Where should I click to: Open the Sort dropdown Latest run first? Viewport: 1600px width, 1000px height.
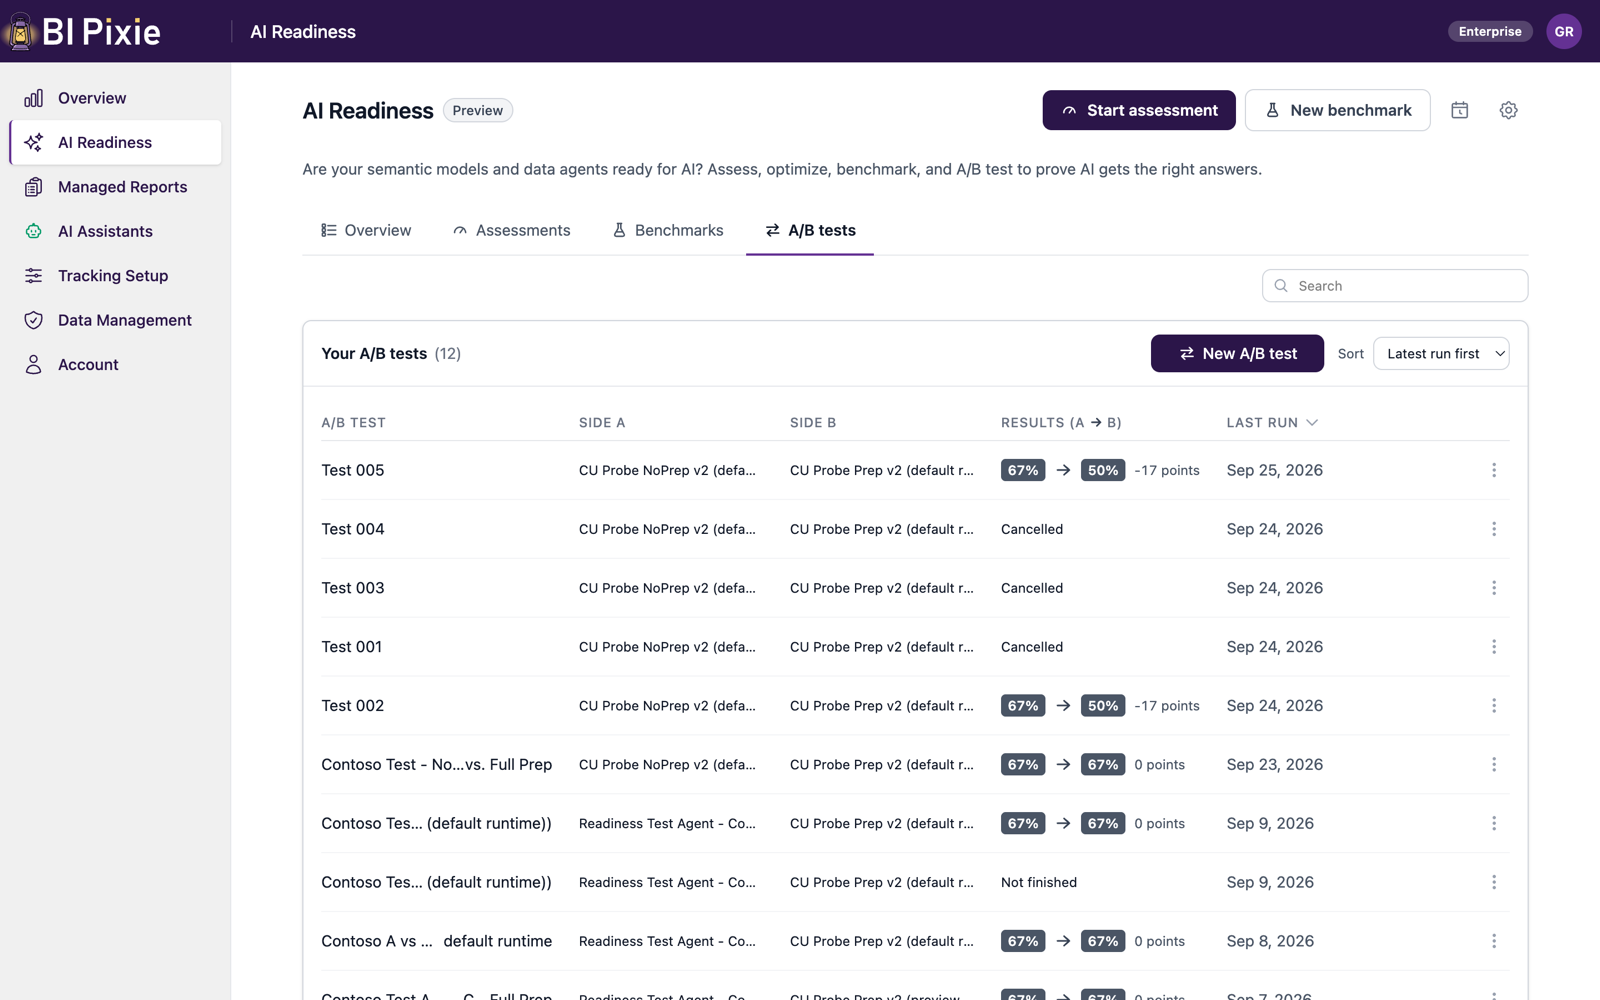tap(1441, 353)
